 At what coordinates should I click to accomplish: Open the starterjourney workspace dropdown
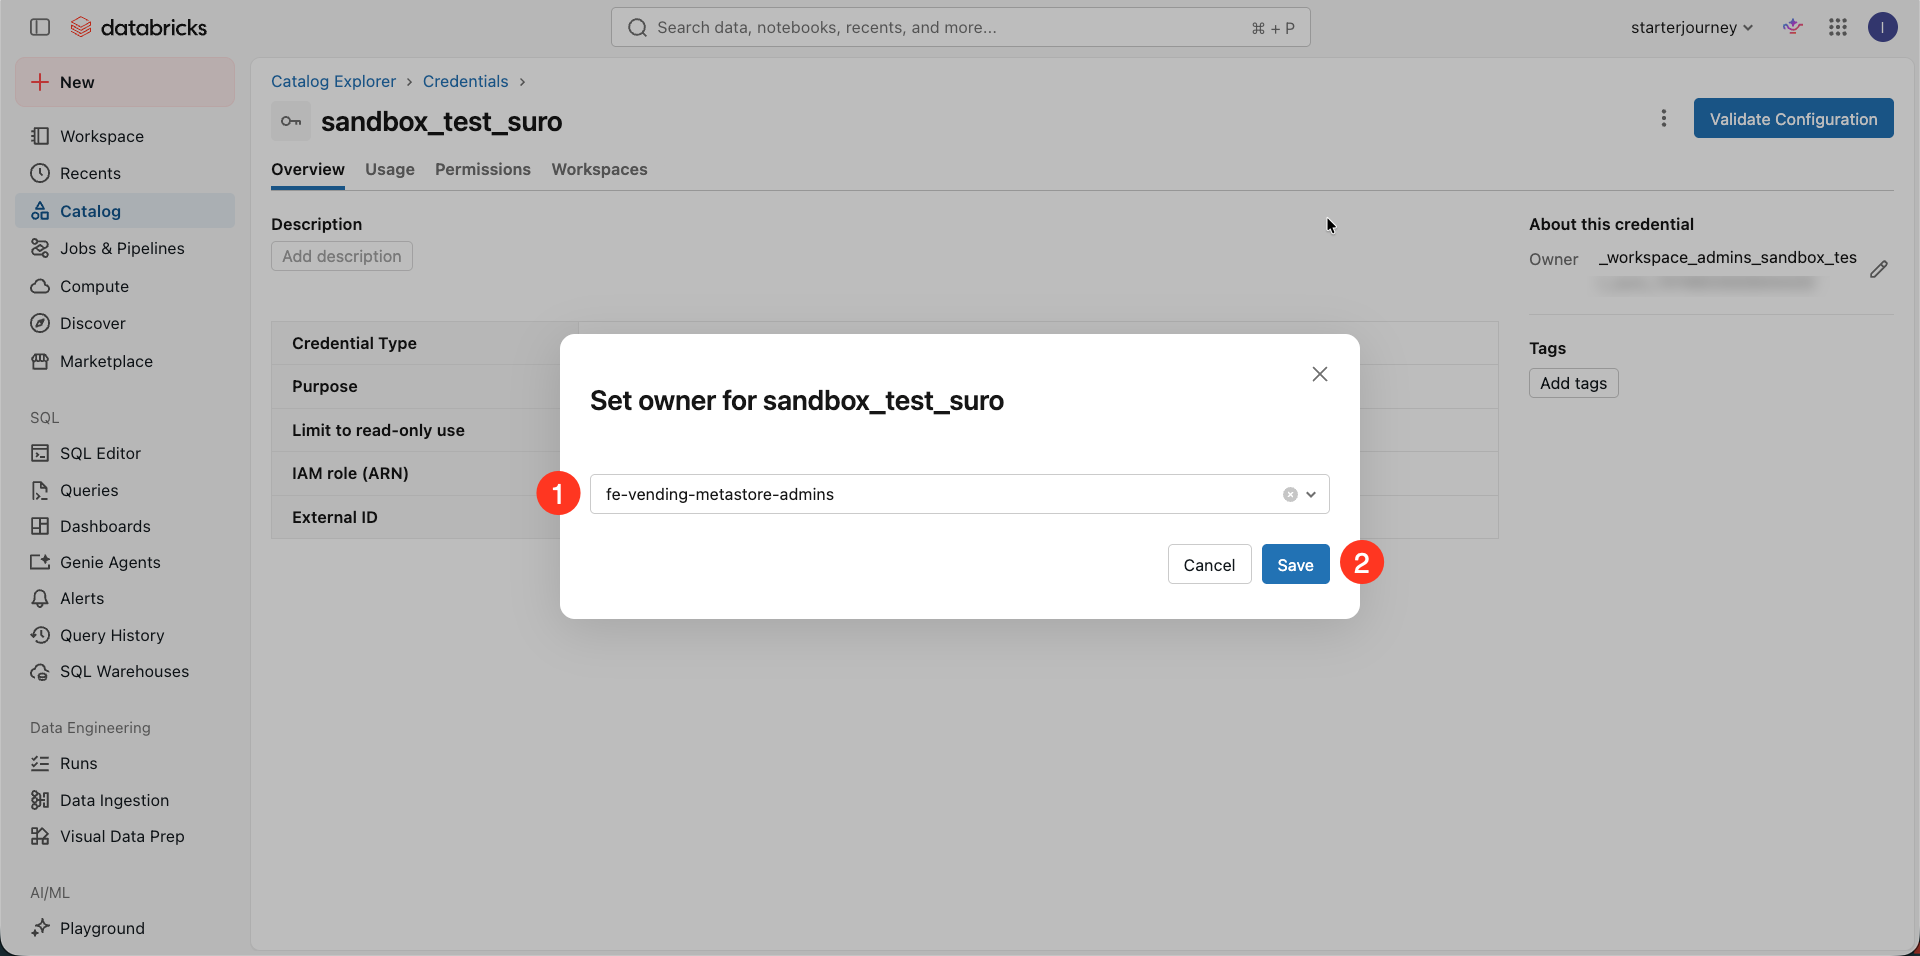click(x=1692, y=27)
